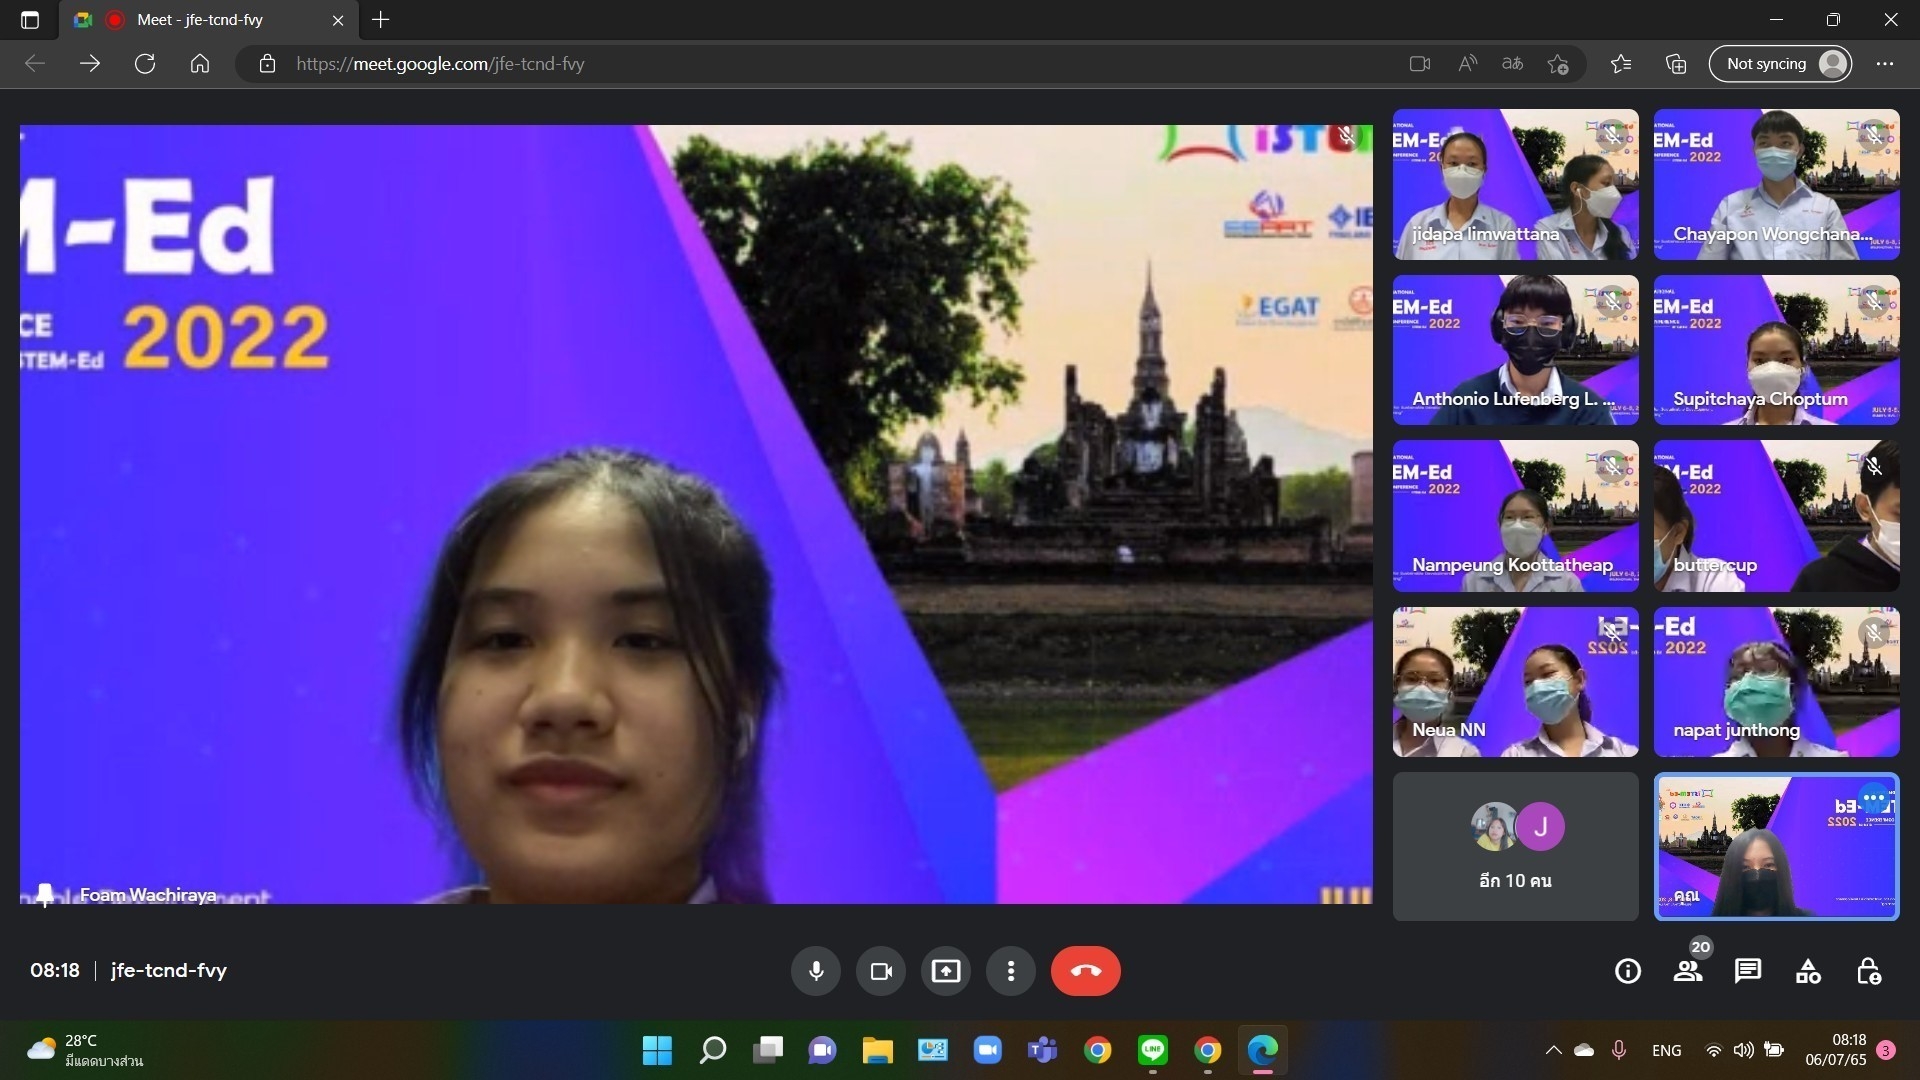The width and height of the screenshot is (1920, 1080).
Task: Select Nampeung Koottatheap video tile
Action: [x=1516, y=516]
